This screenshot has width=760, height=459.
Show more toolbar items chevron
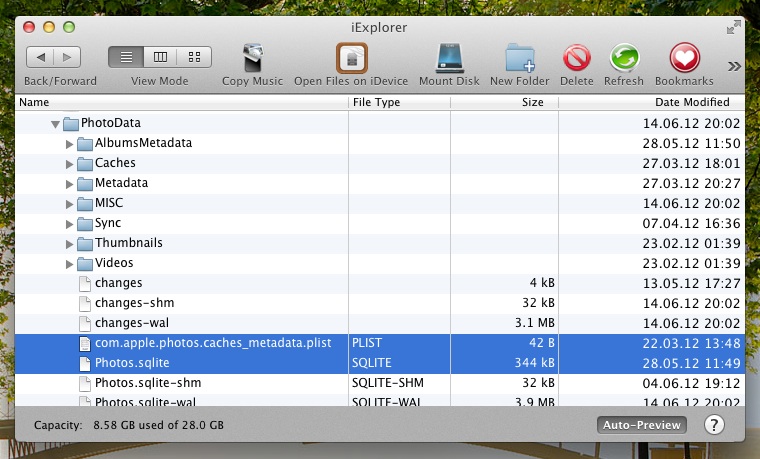tap(734, 66)
